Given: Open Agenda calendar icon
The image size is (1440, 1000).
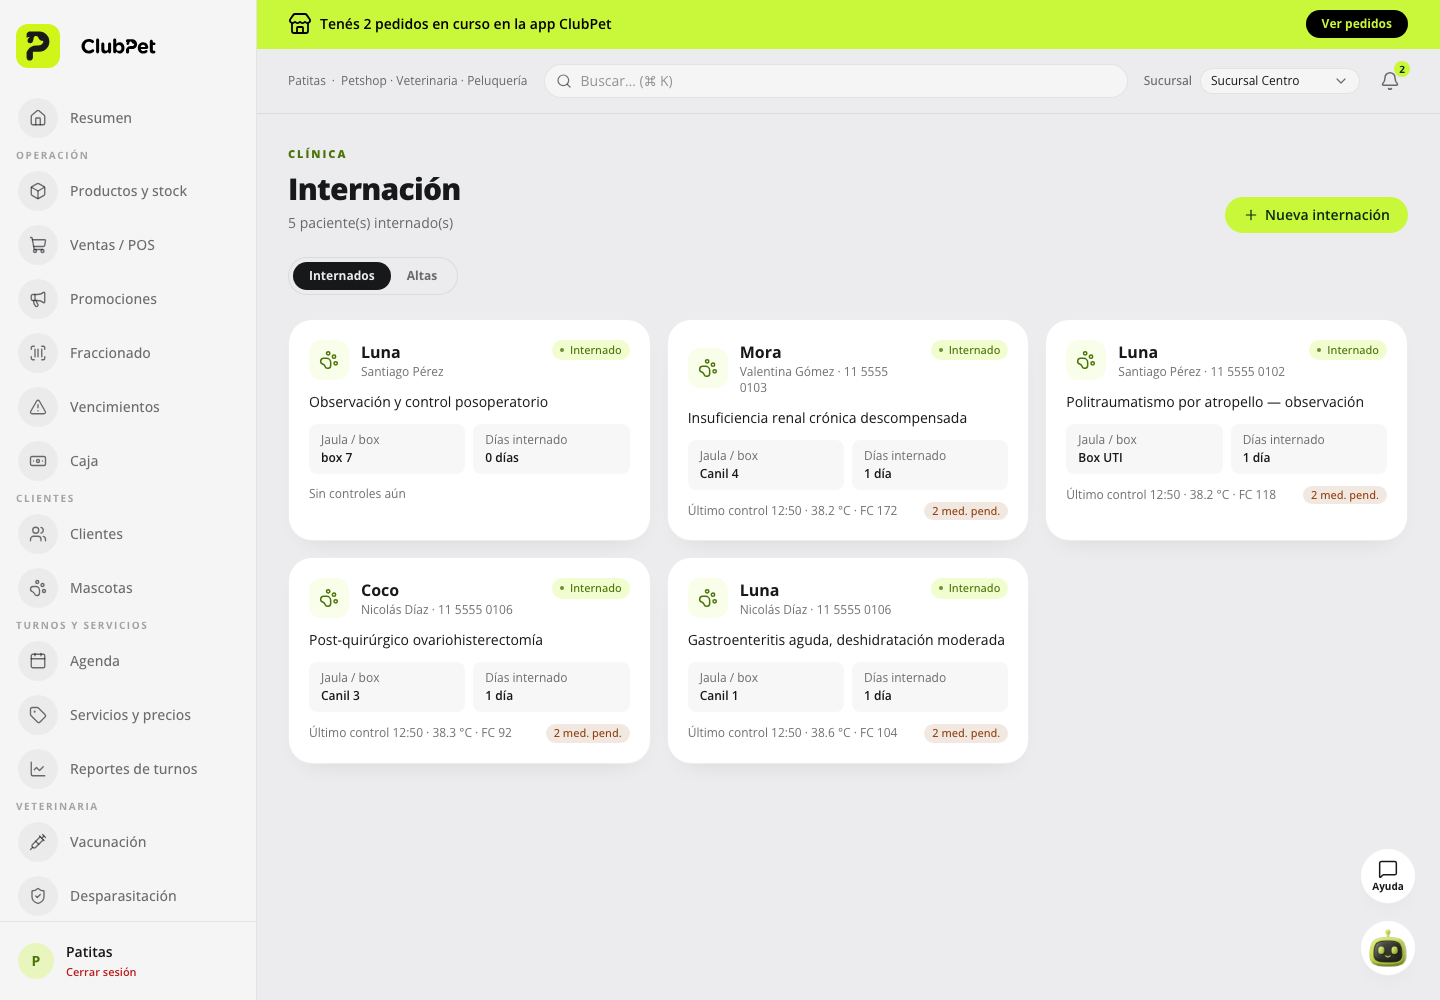Looking at the screenshot, I should pyautogui.click(x=38, y=661).
